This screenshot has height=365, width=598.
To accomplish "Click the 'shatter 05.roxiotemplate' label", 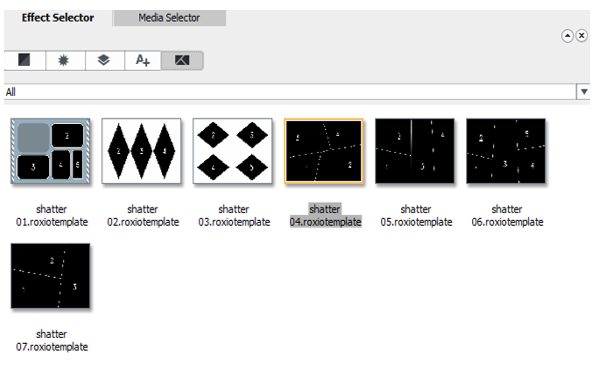I will tap(416, 215).
